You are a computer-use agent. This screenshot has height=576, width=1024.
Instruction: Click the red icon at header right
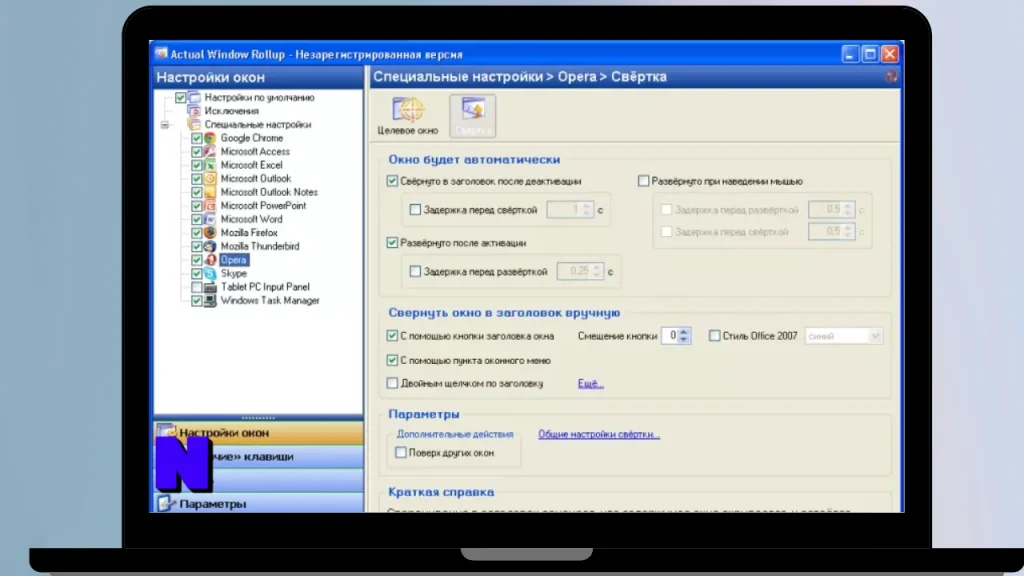891,77
